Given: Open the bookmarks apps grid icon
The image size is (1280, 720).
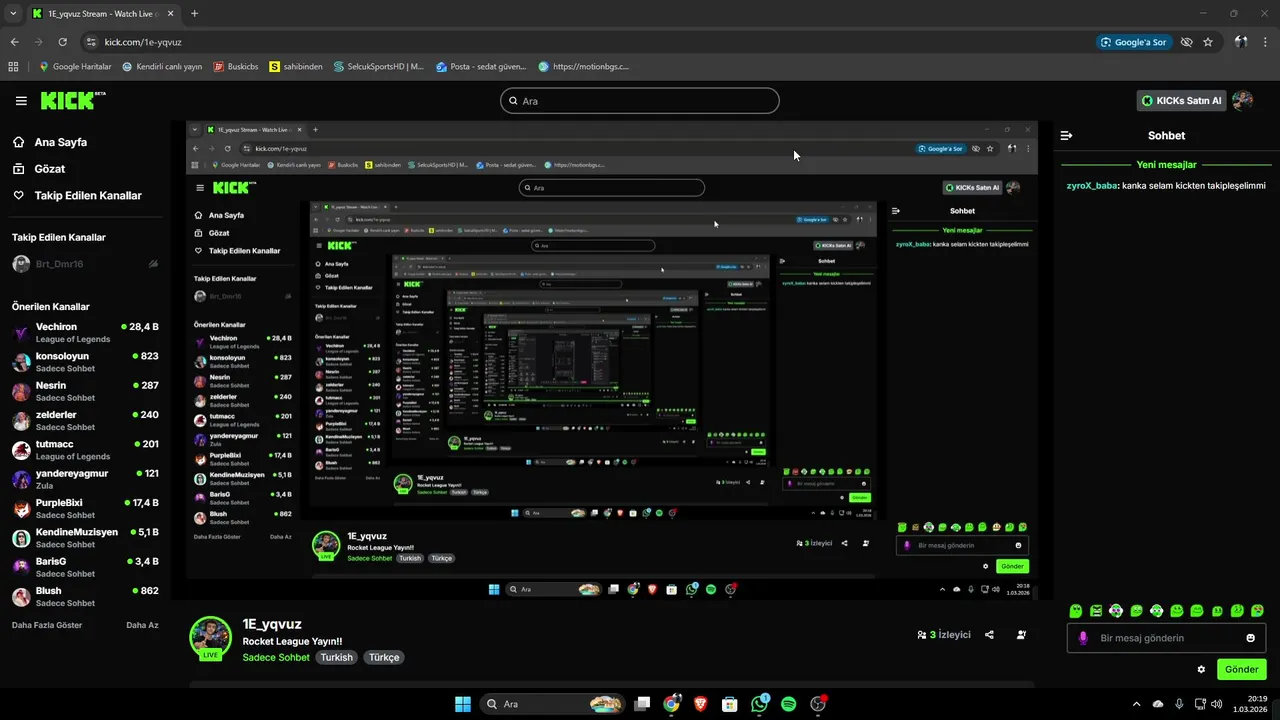Looking at the screenshot, I should point(13,67).
